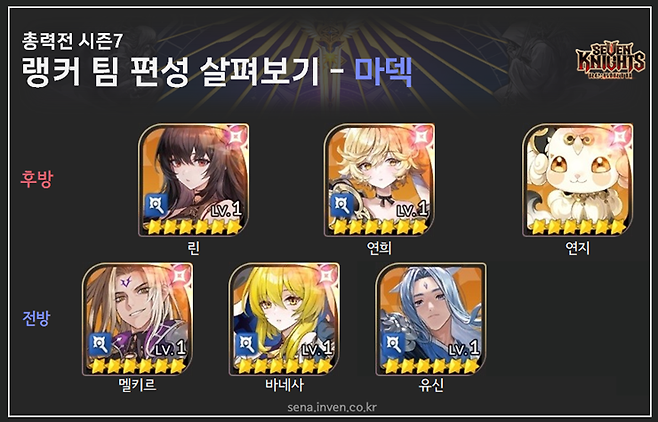
Task: Click the 린 hero portrait
Action: pyautogui.click(x=193, y=180)
